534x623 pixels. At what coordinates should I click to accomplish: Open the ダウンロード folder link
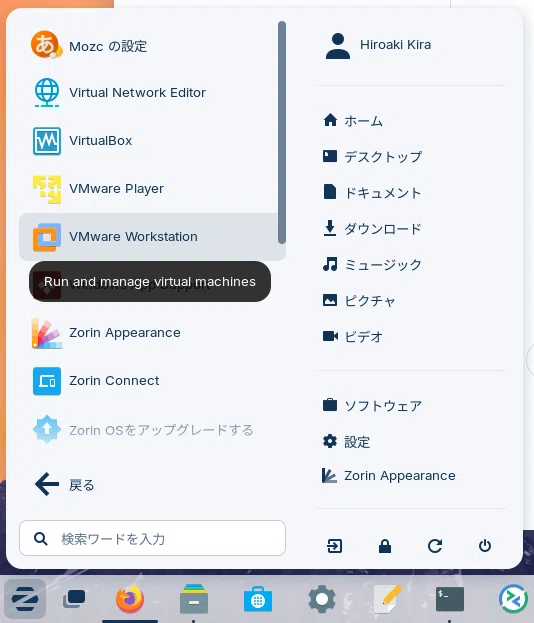click(382, 228)
